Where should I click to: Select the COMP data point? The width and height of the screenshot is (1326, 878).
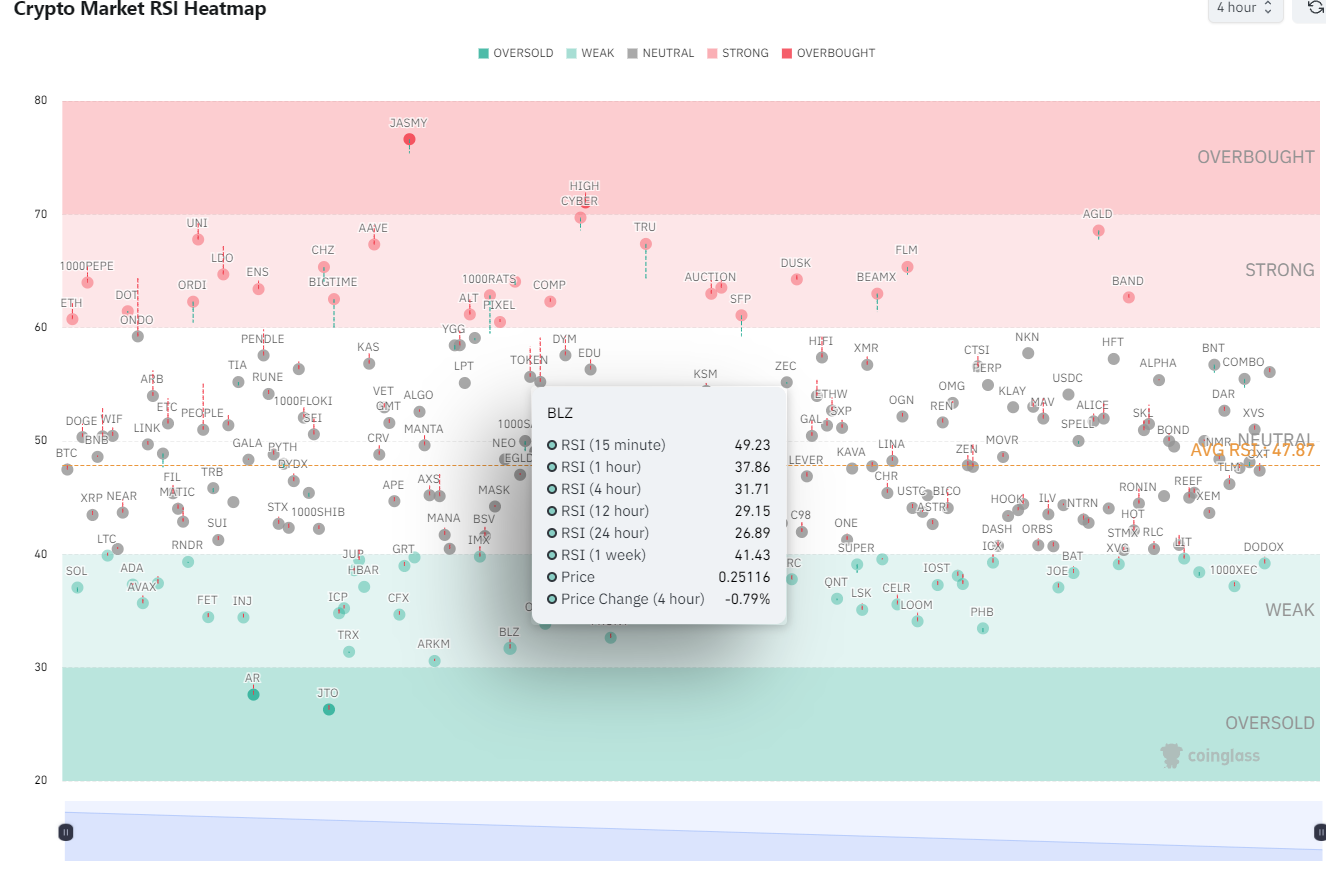coord(550,301)
